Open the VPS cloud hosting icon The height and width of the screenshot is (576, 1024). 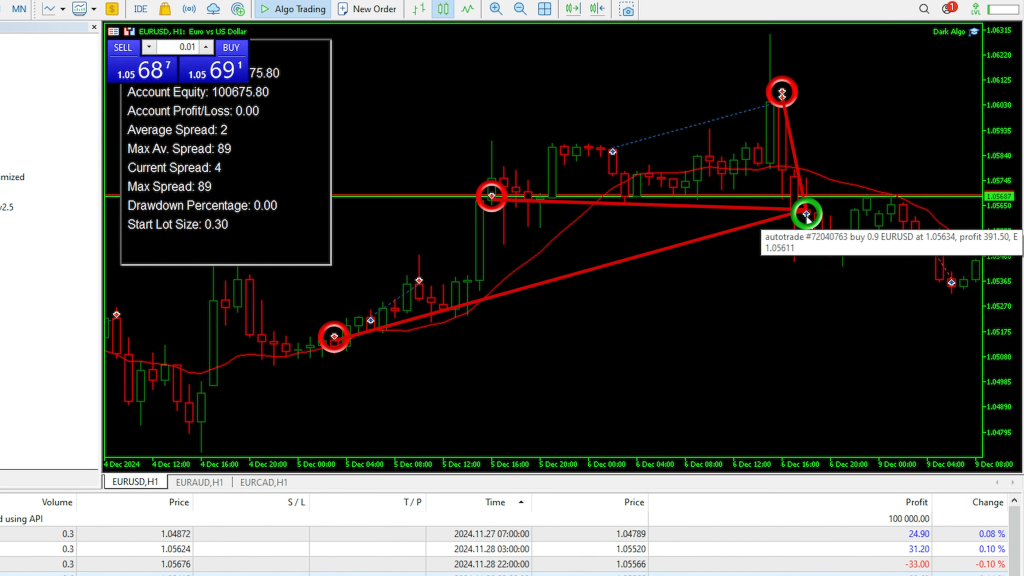213,10
